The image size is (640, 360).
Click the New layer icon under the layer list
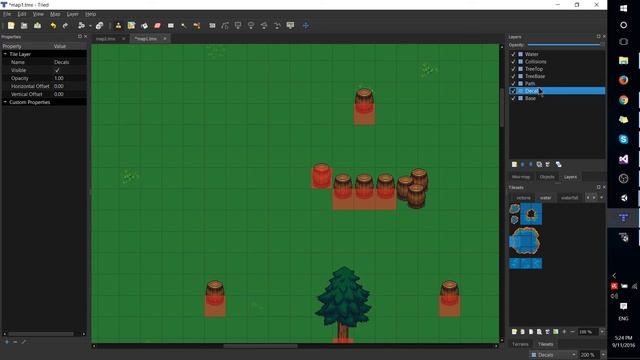[x=514, y=164]
